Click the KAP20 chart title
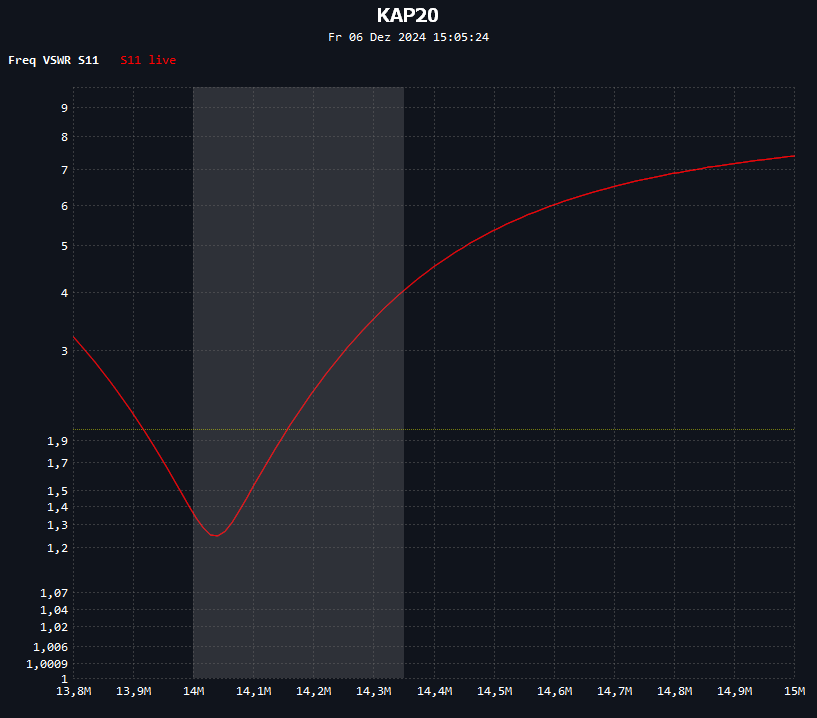The height and width of the screenshot is (718, 817). coord(408,15)
